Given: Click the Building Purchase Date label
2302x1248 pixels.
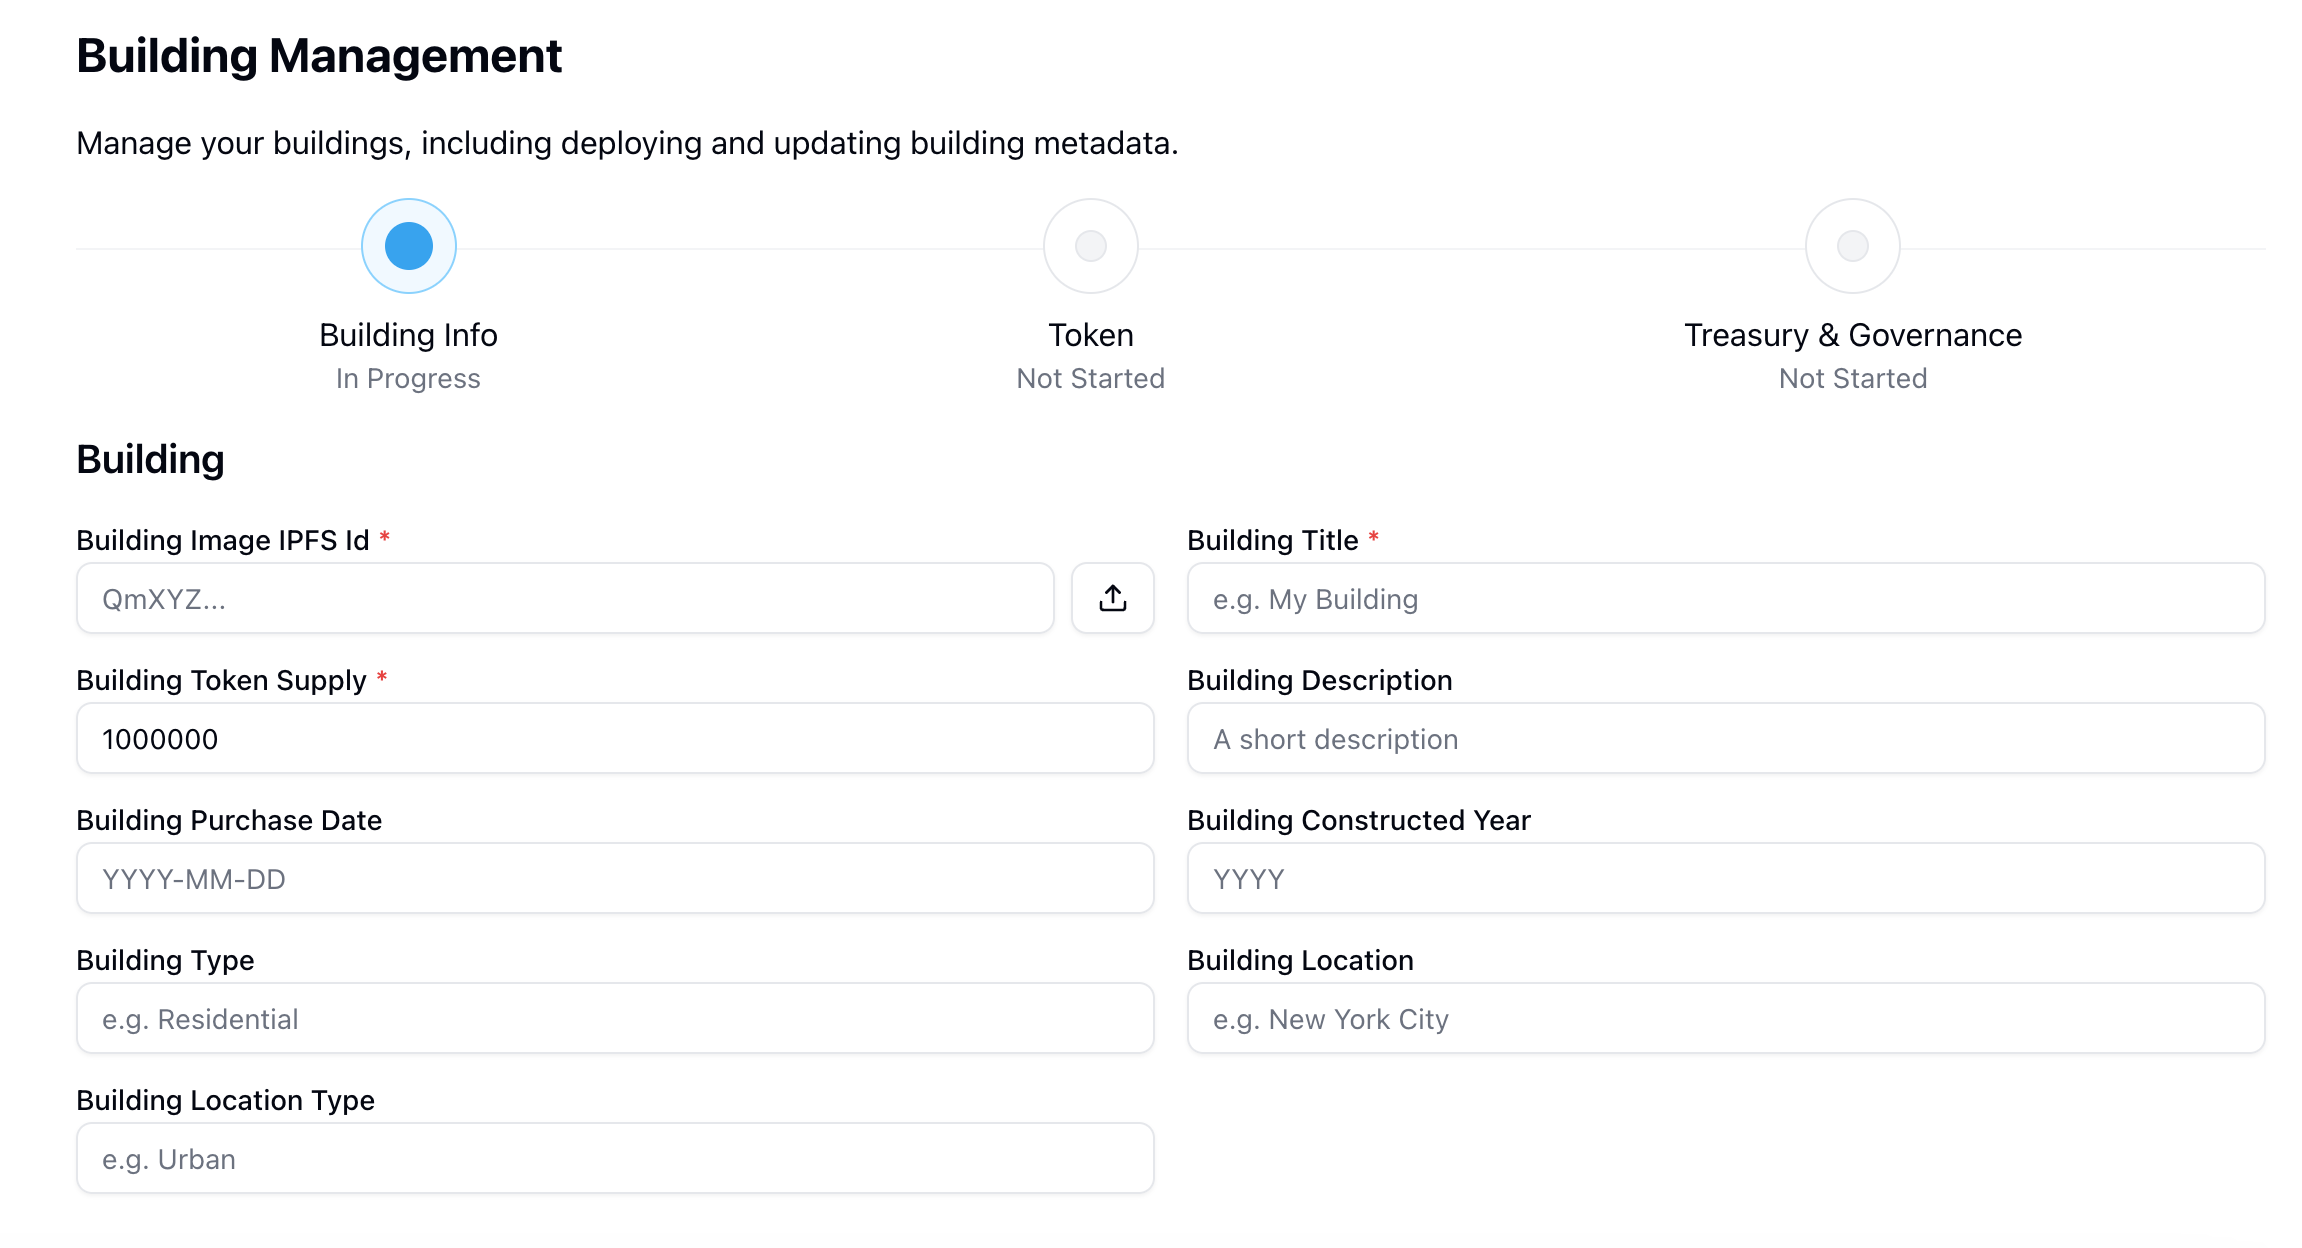Looking at the screenshot, I should (229, 820).
